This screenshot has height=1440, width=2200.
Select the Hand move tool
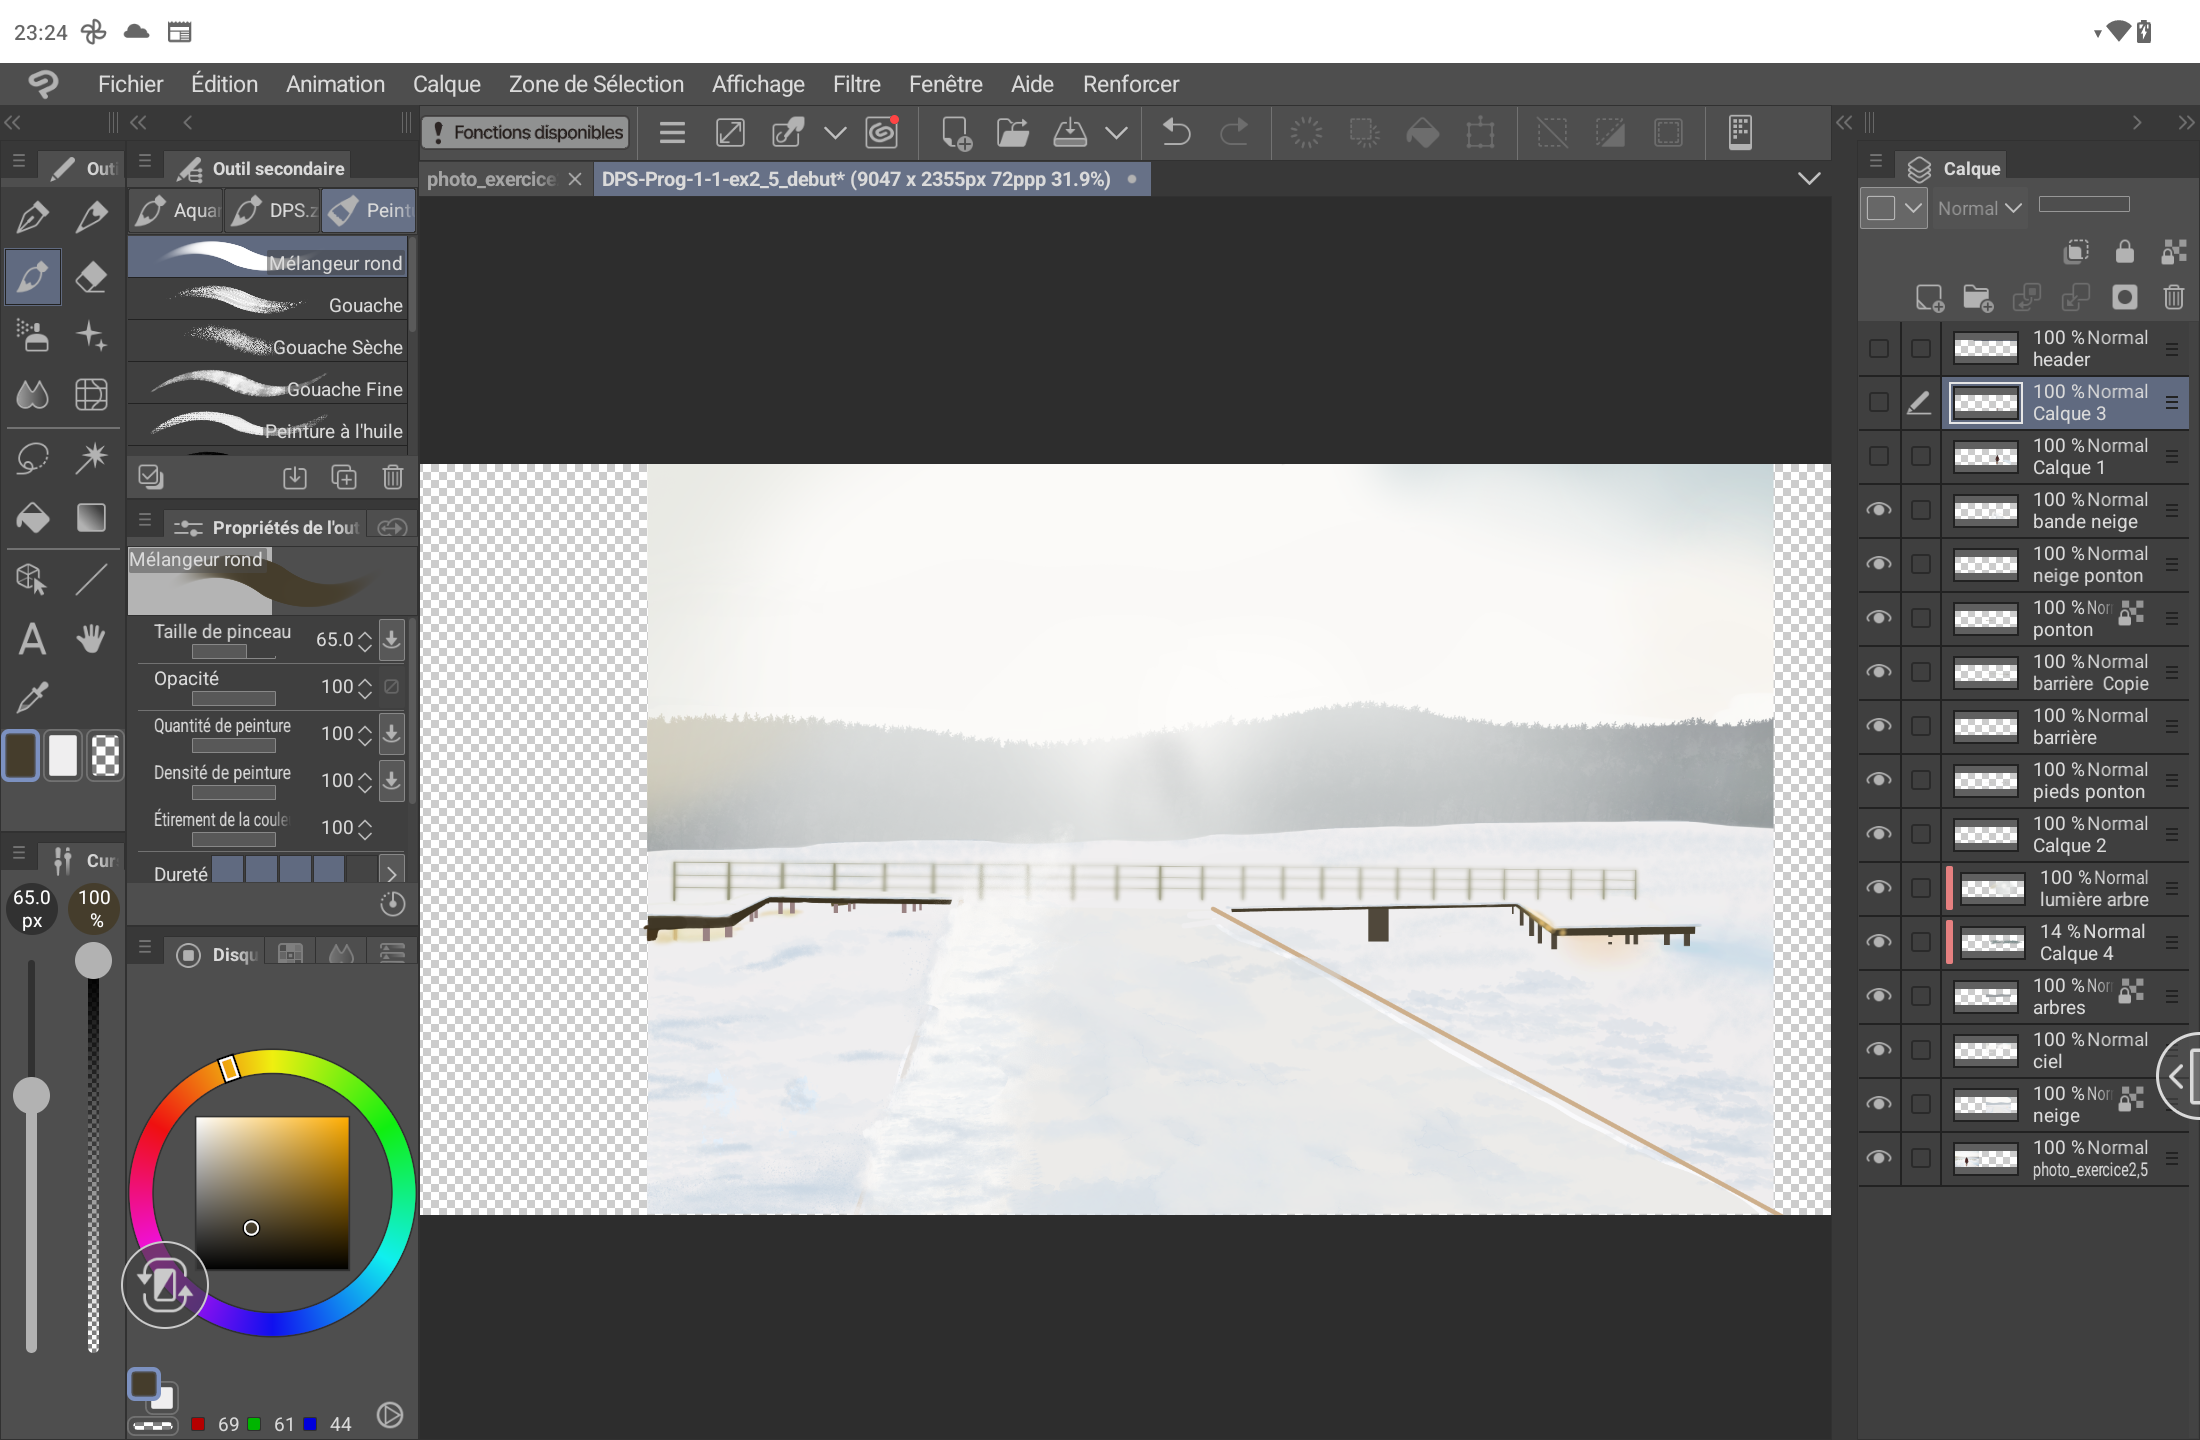pos(91,638)
